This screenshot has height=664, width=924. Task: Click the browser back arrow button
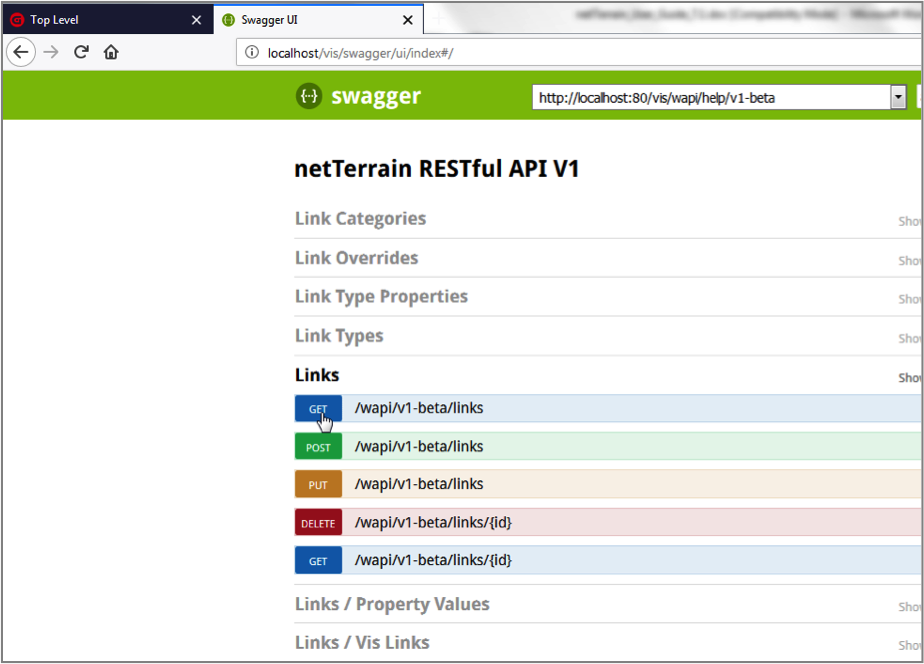coord(21,52)
